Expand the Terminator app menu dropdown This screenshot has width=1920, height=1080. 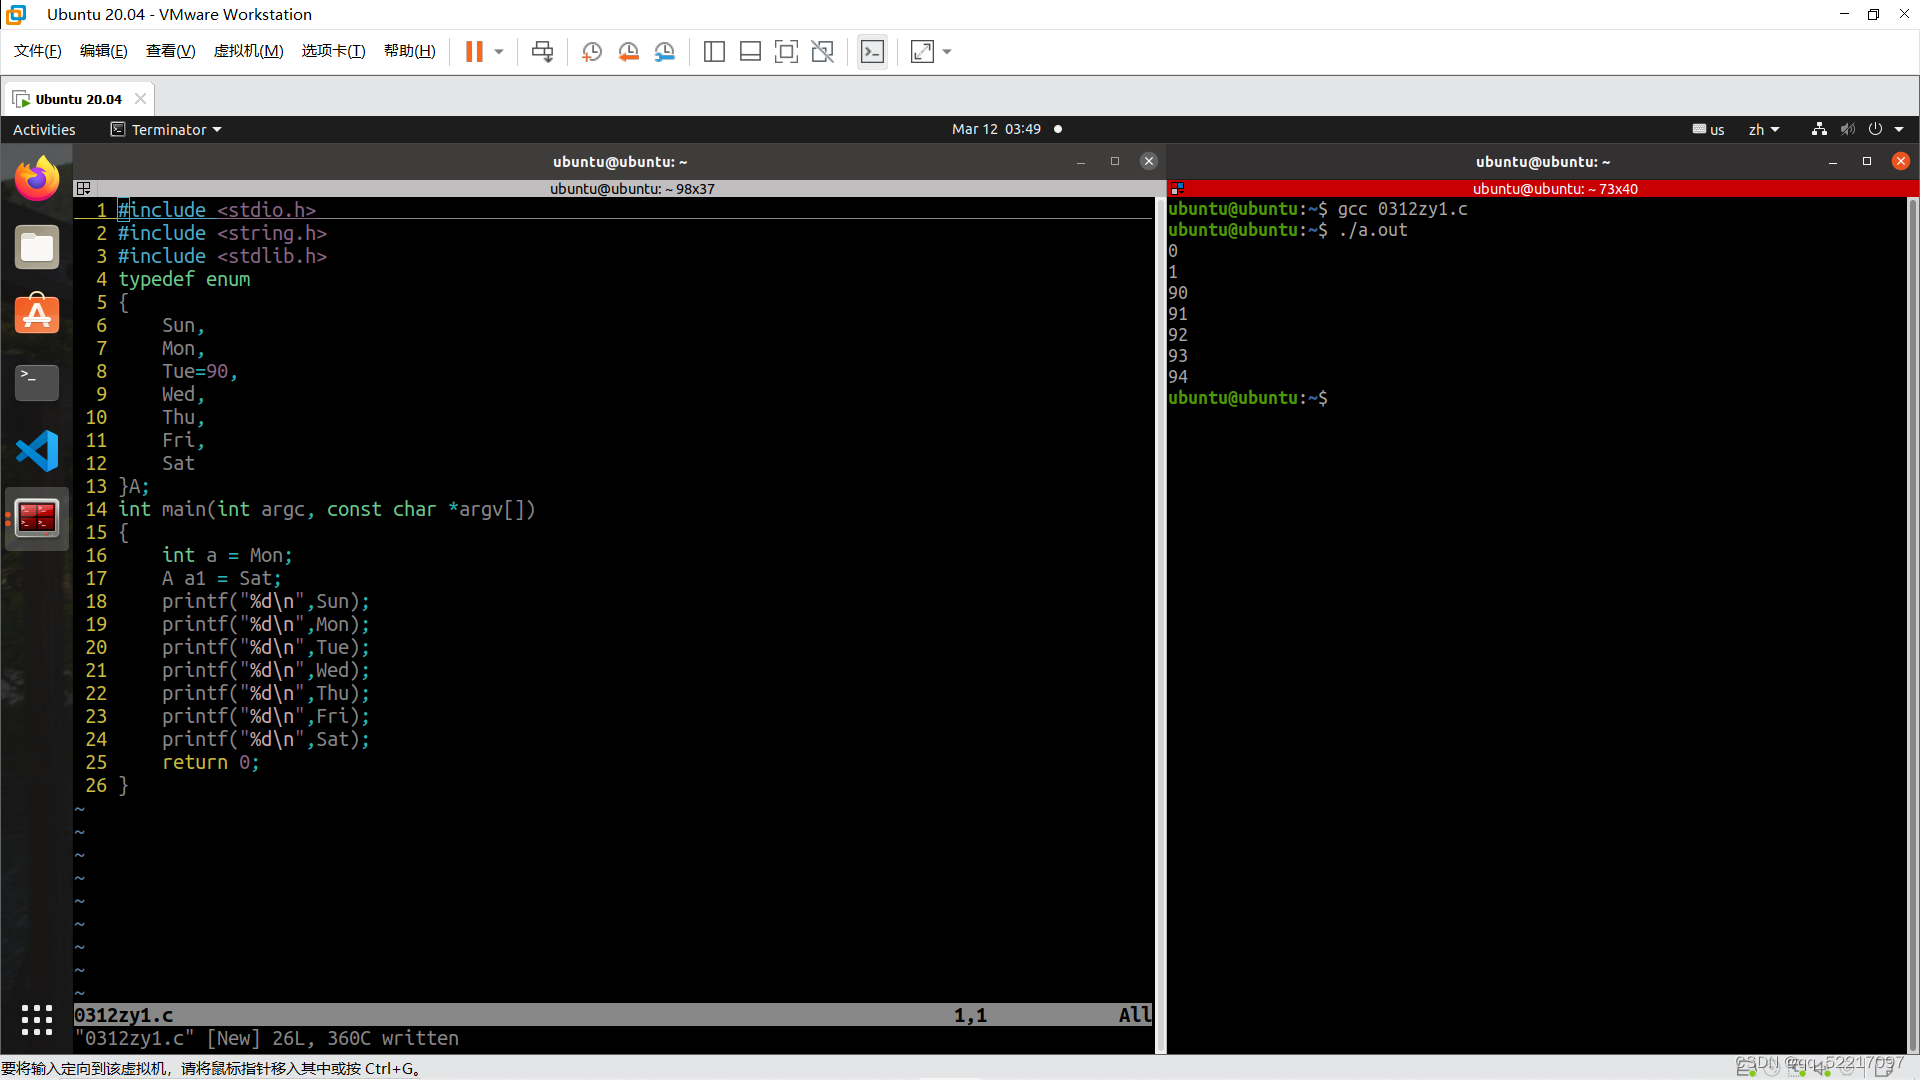point(167,130)
